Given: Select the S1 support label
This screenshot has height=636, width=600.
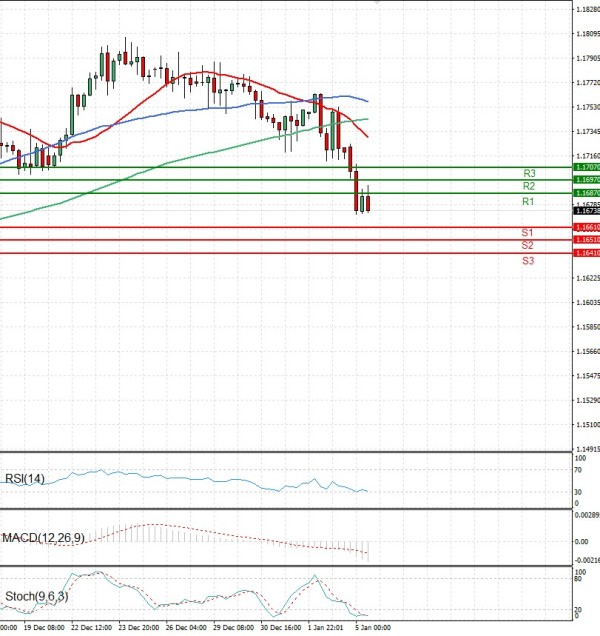Looking at the screenshot, I should pyautogui.click(x=527, y=233).
